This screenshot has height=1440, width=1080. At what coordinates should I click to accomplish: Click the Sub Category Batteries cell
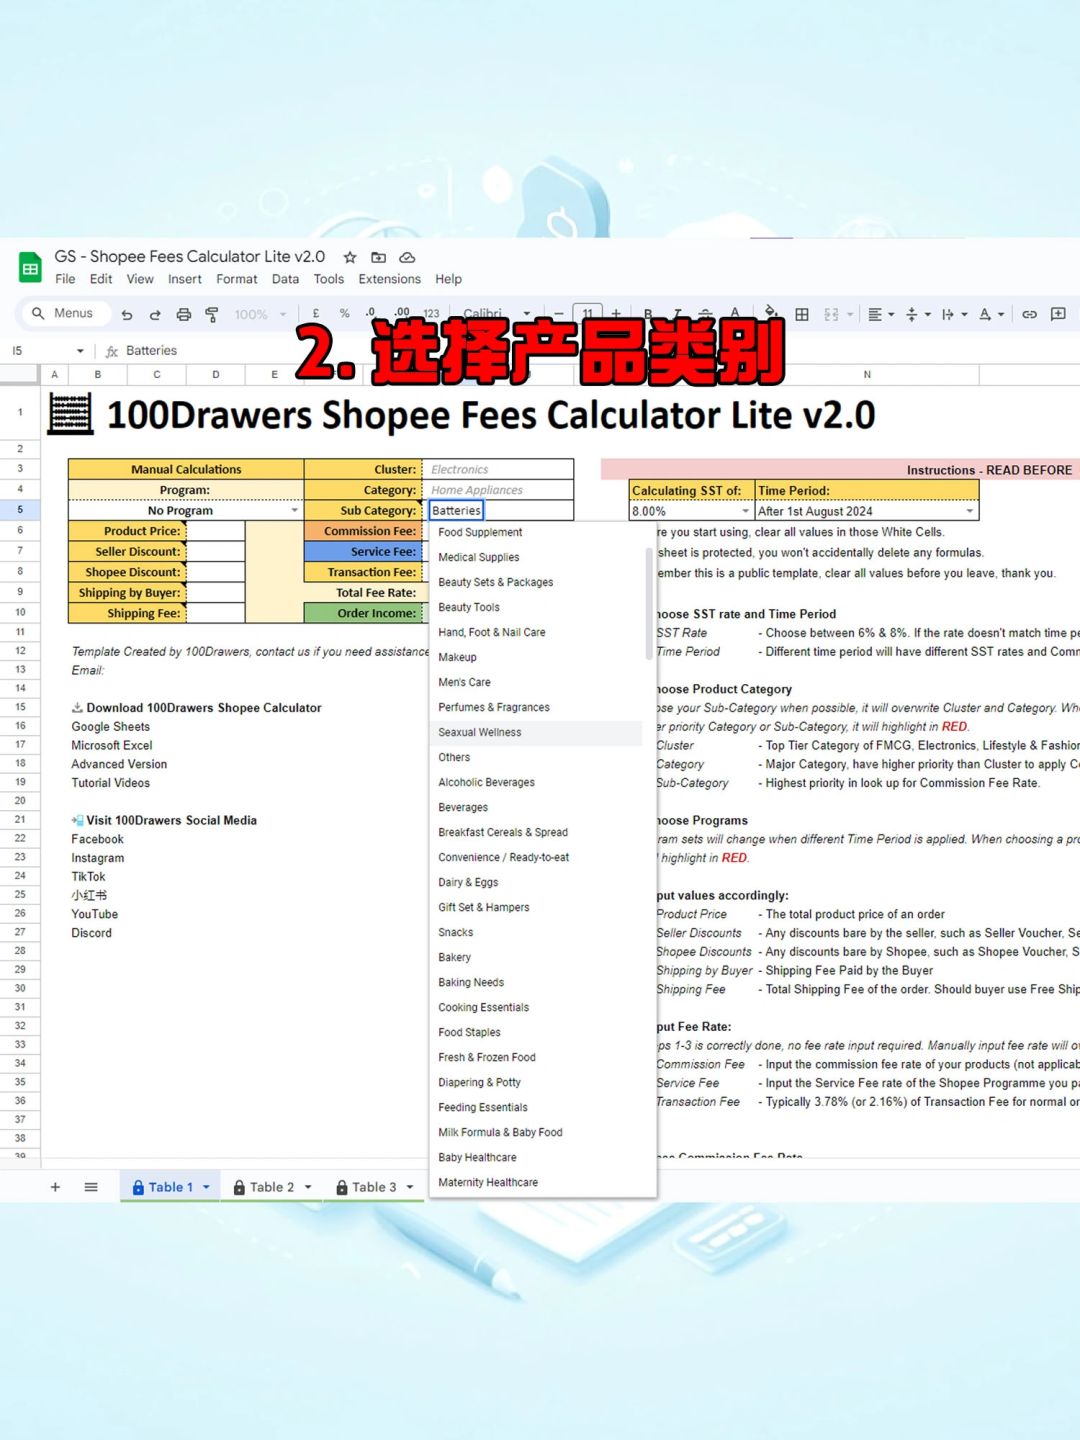[x=456, y=510]
